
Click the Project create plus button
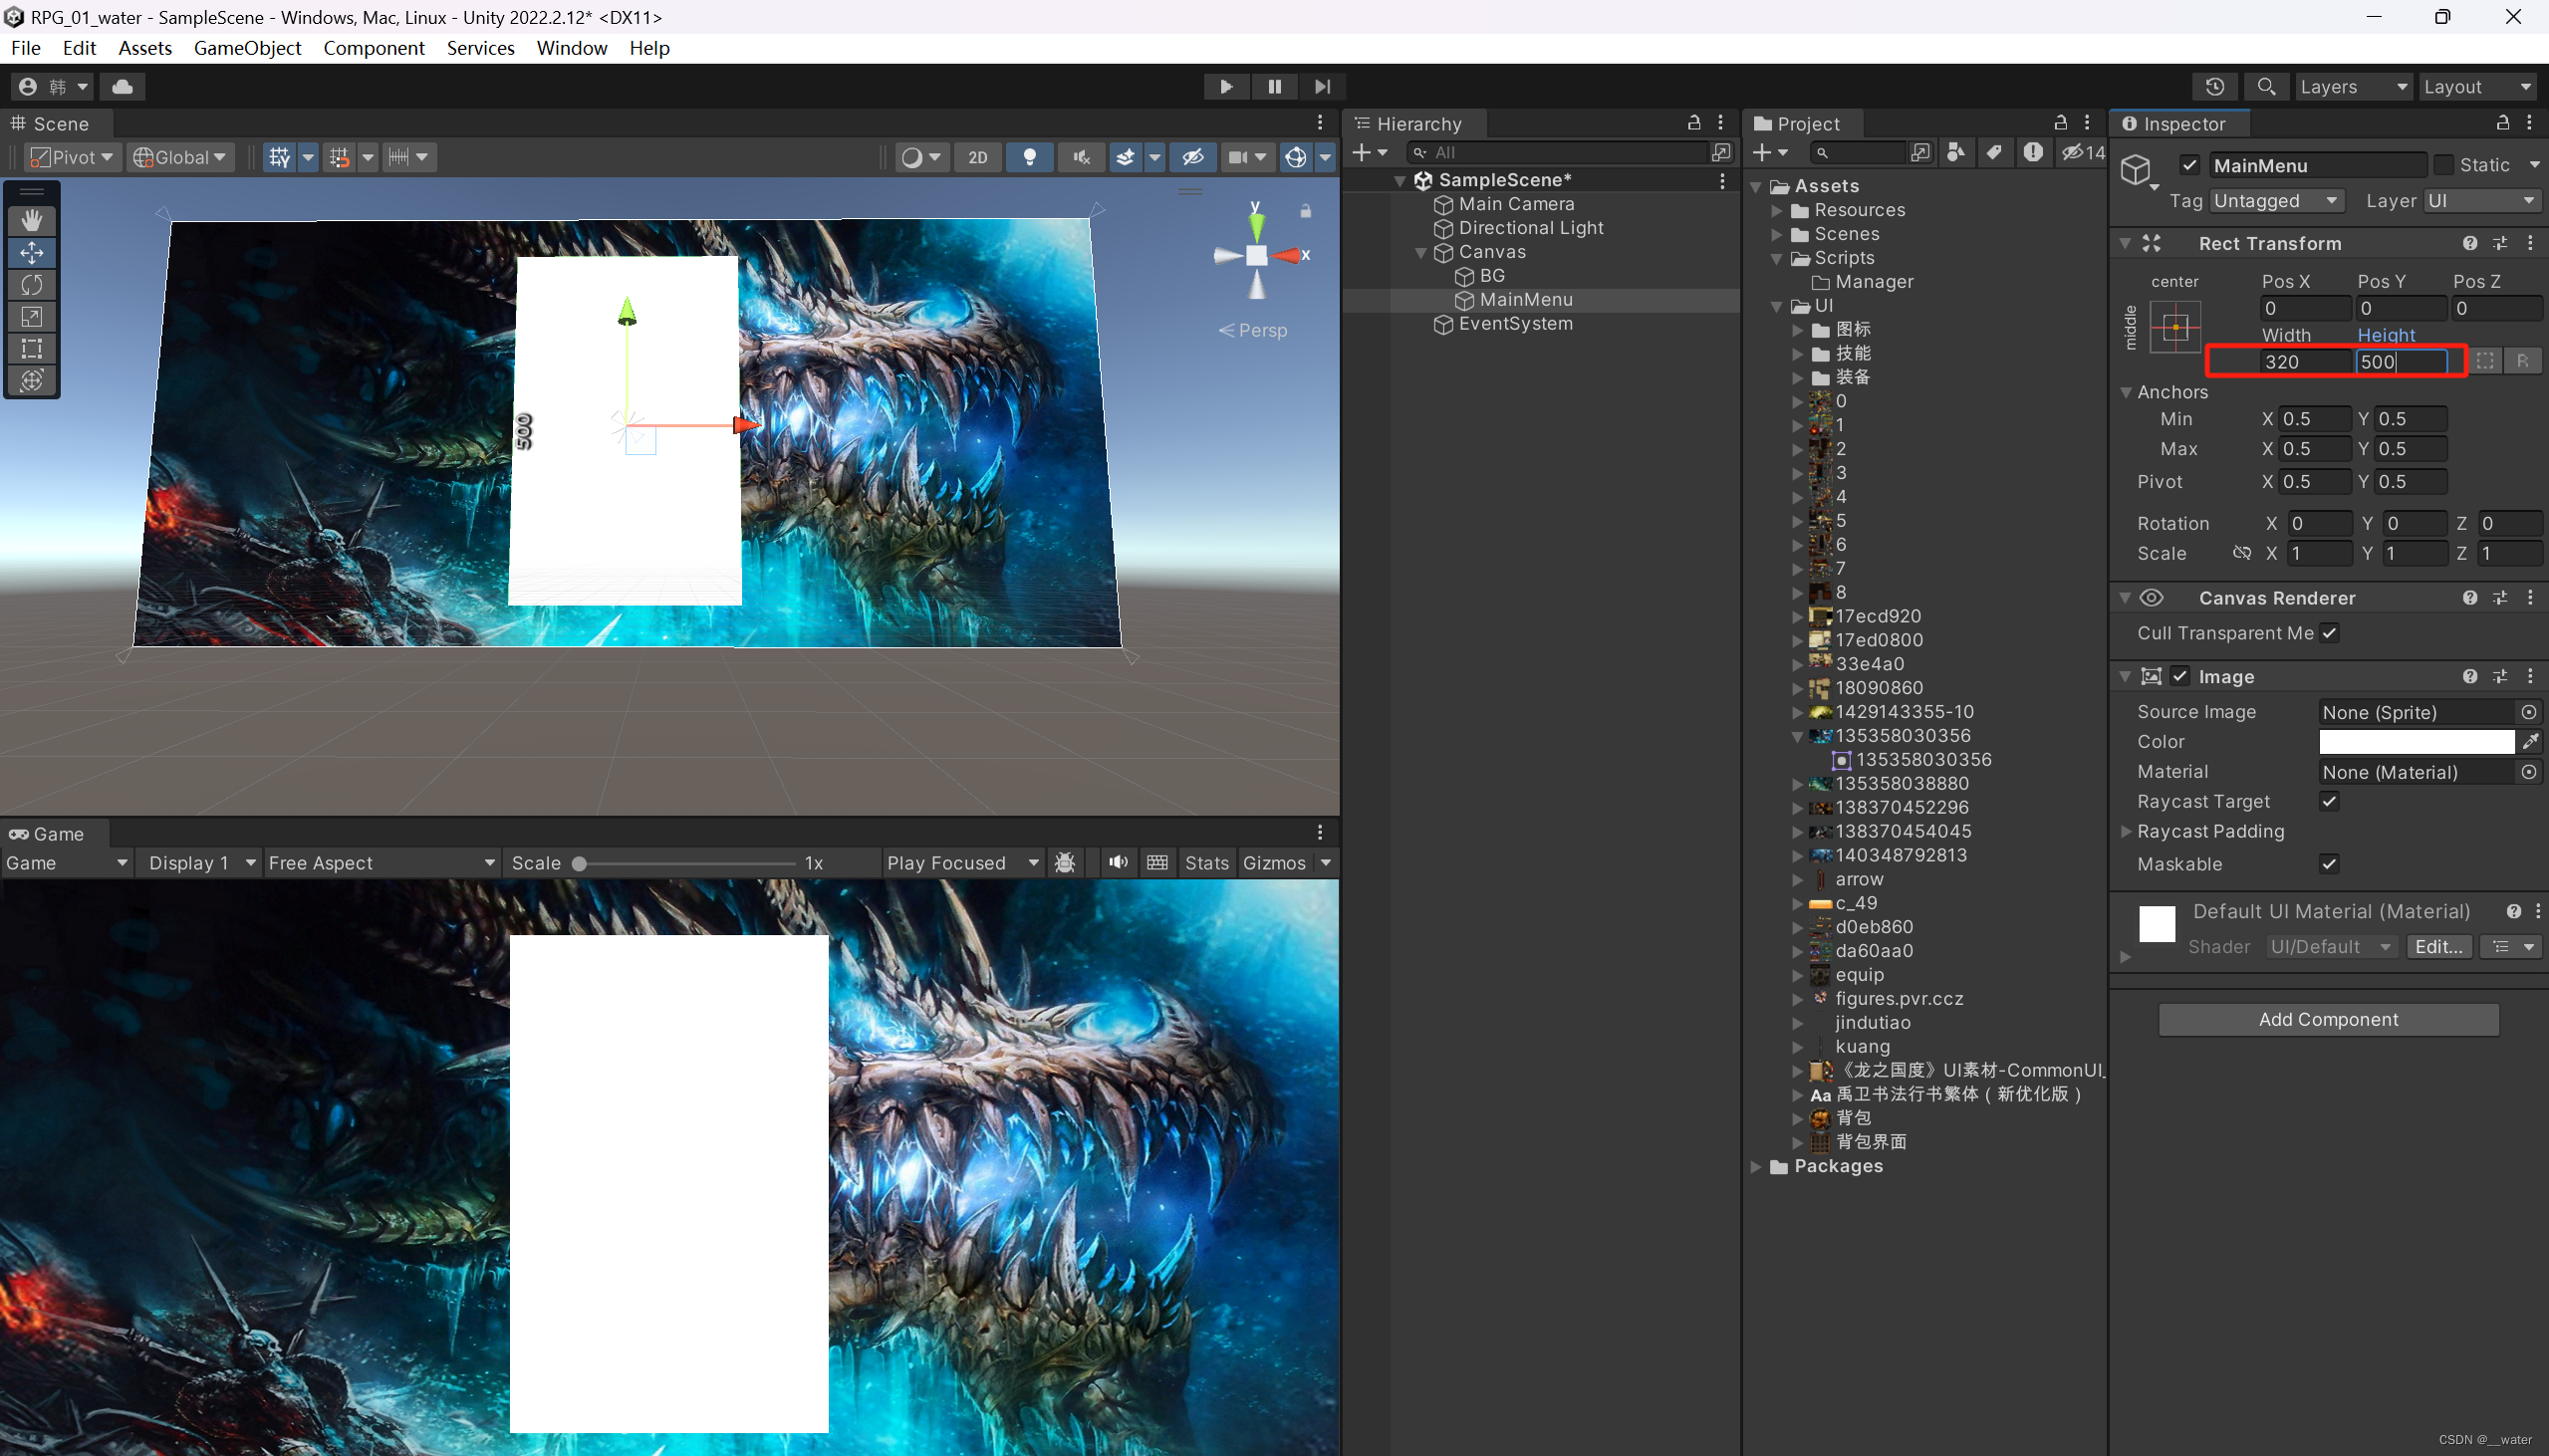[x=1771, y=152]
